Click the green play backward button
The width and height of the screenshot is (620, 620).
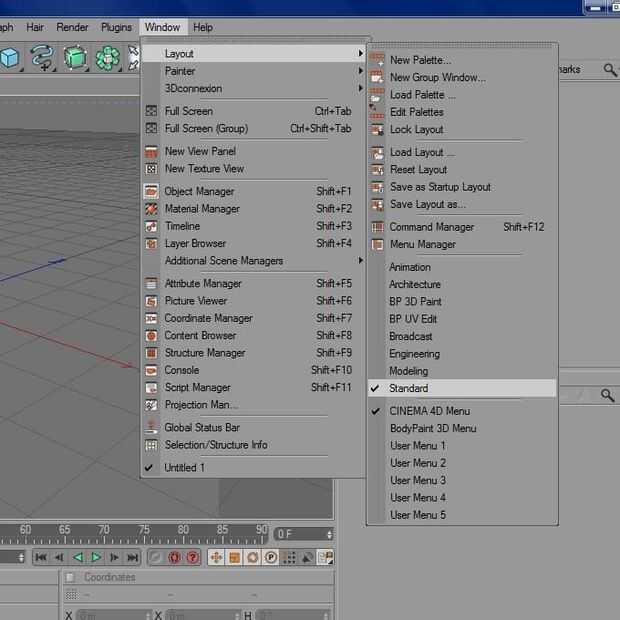click(78, 557)
